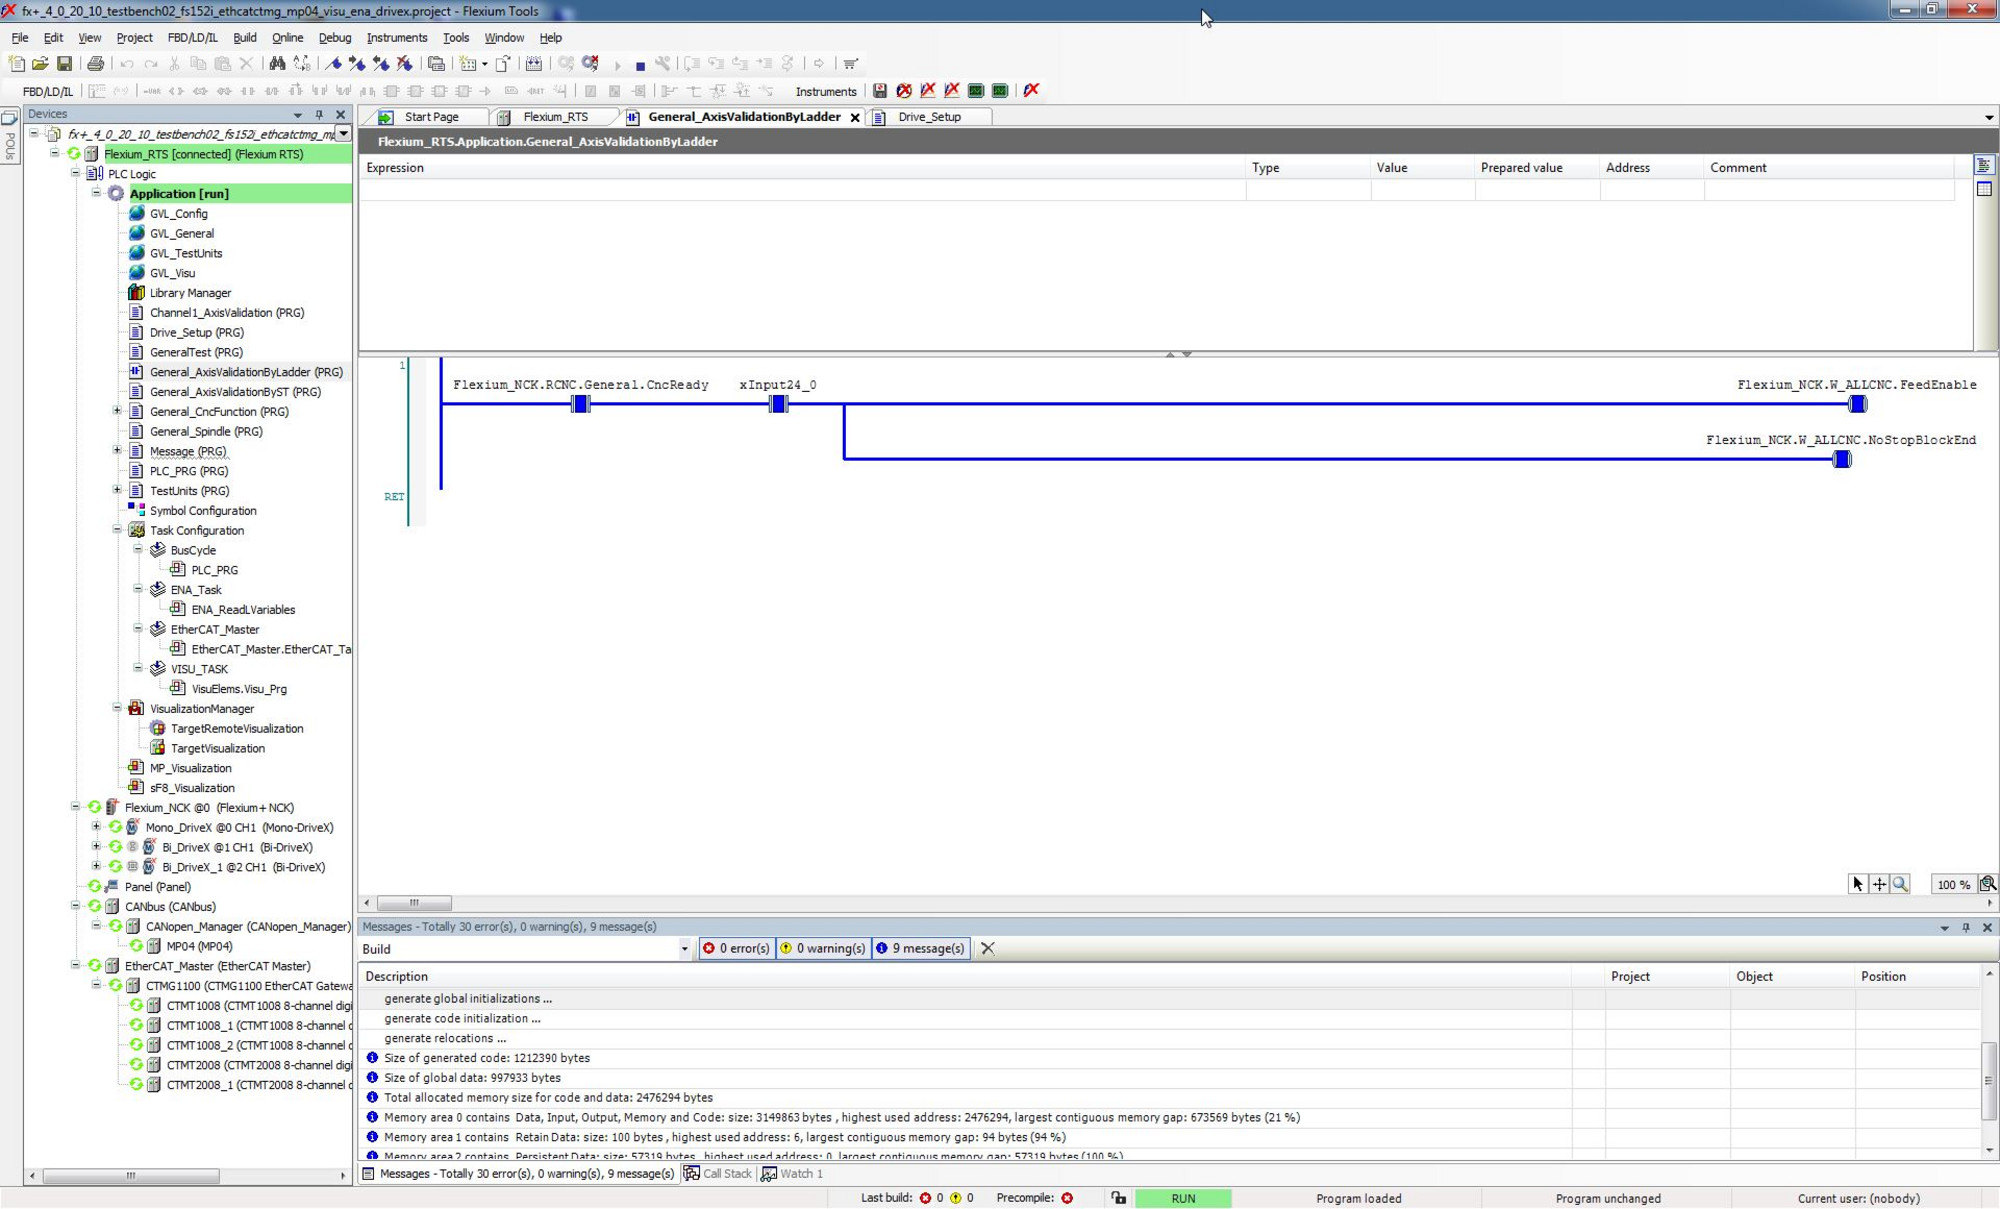The height and width of the screenshot is (1209, 2000).
Task: Toggle the 0 error(s) filter in Messages panel
Action: (x=737, y=948)
